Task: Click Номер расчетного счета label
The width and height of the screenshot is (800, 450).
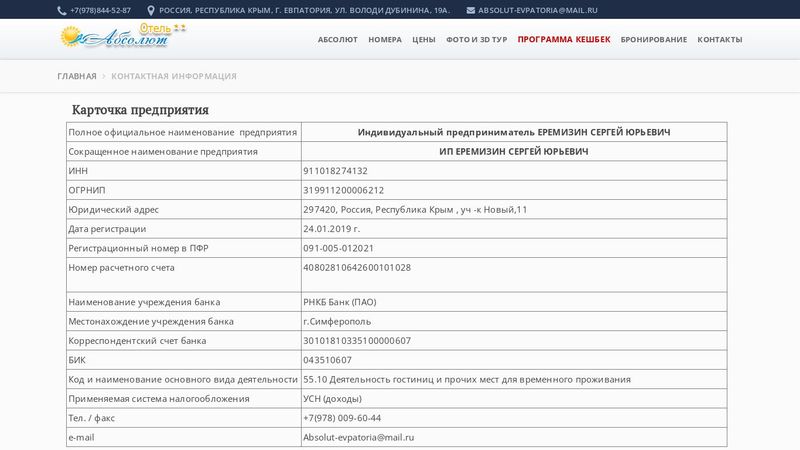Action: point(121,268)
